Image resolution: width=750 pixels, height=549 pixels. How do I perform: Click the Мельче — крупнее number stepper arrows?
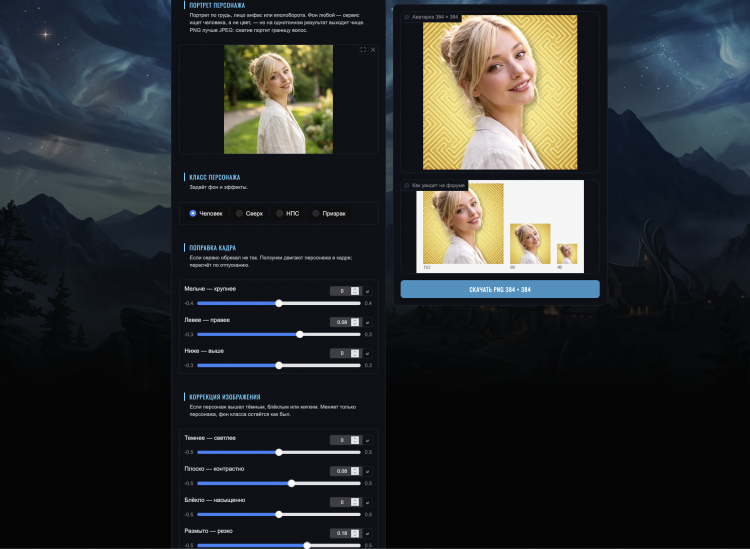coord(355,291)
